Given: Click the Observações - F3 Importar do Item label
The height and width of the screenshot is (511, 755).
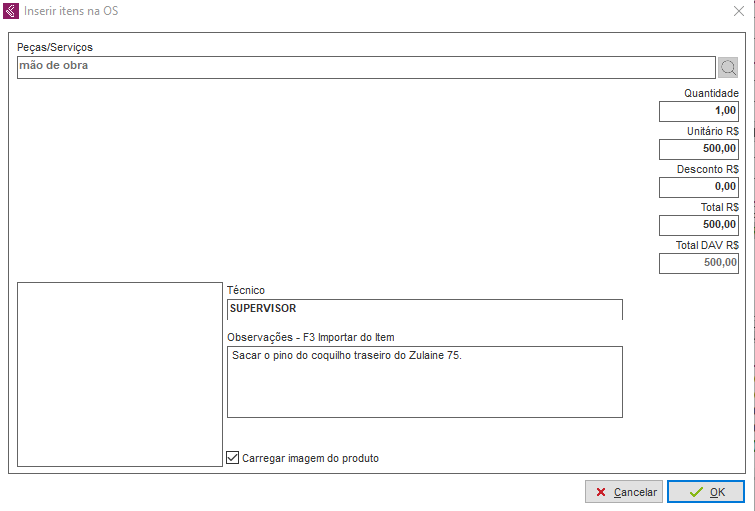Looking at the screenshot, I should pos(318,336).
